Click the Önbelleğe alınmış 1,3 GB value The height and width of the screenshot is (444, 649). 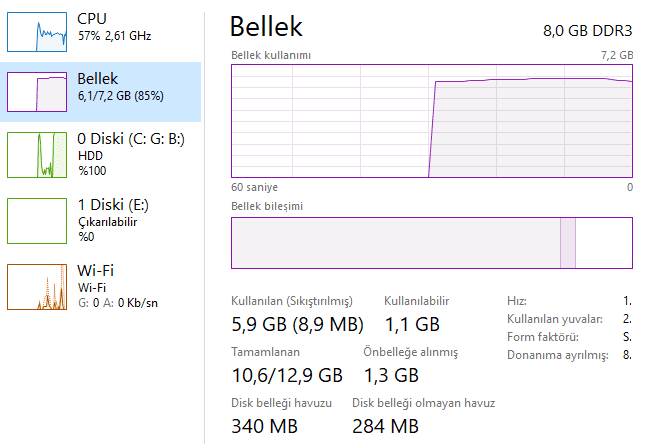390,375
